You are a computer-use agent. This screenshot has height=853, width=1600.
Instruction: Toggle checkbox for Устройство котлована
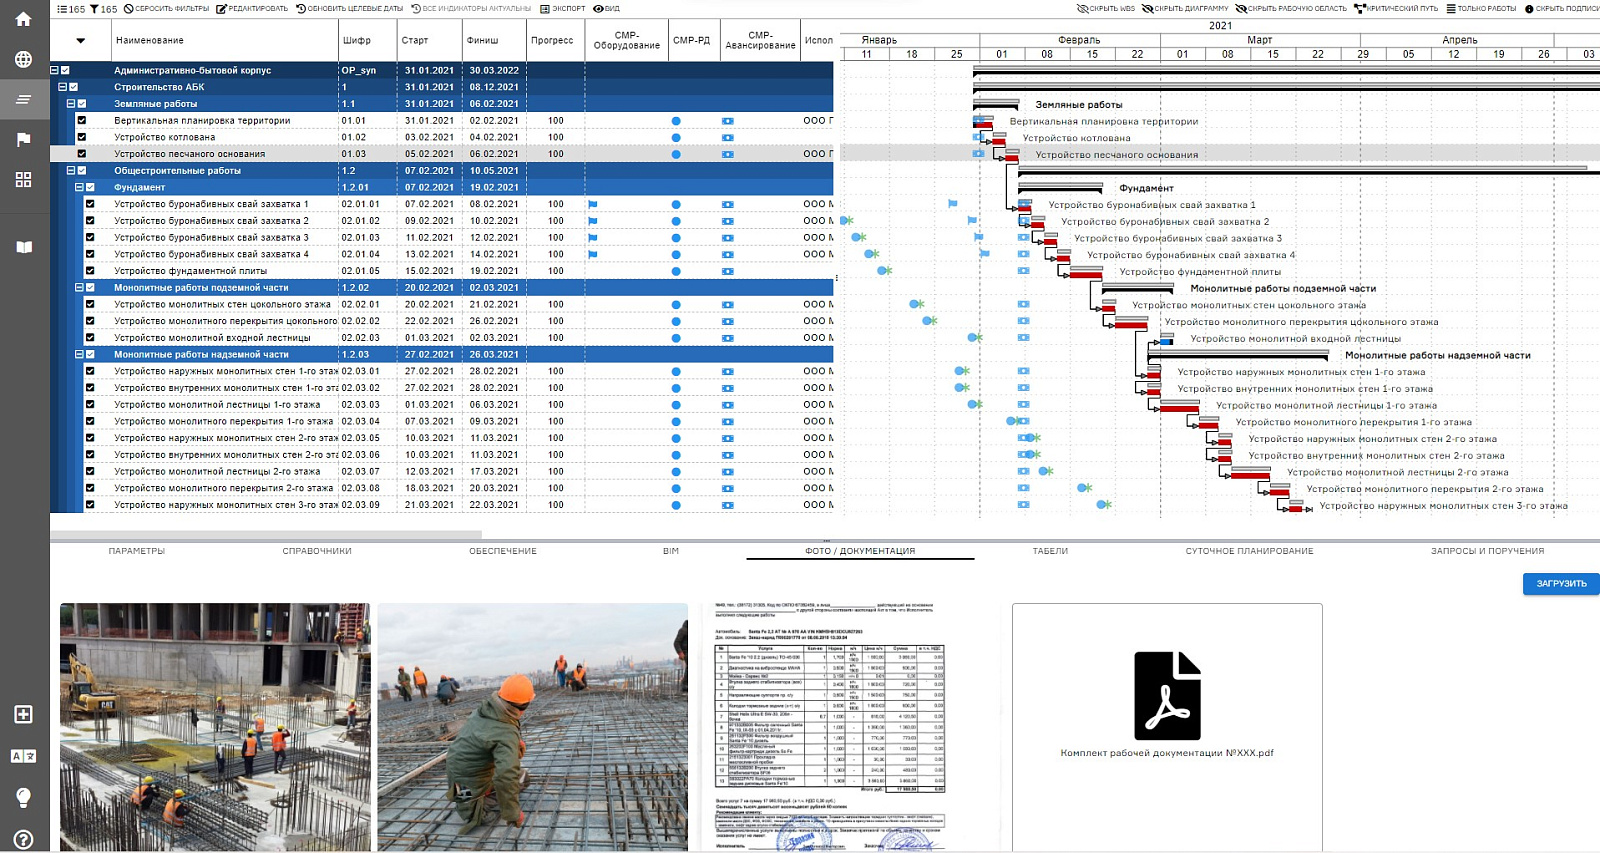click(x=82, y=137)
